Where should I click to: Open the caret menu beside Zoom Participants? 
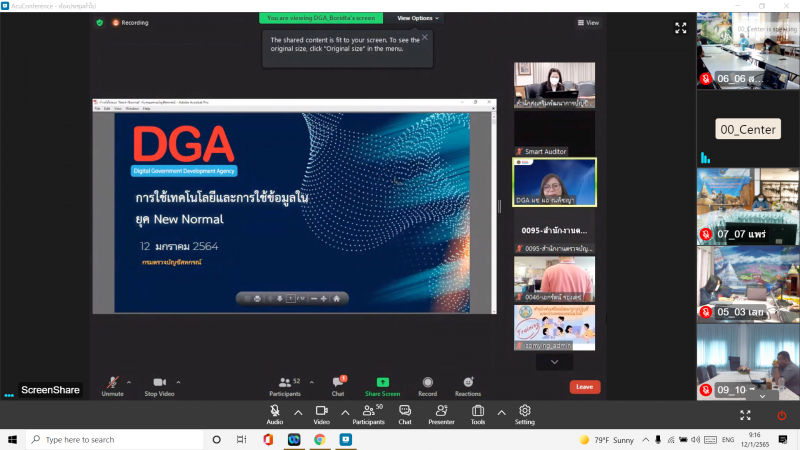[311, 382]
